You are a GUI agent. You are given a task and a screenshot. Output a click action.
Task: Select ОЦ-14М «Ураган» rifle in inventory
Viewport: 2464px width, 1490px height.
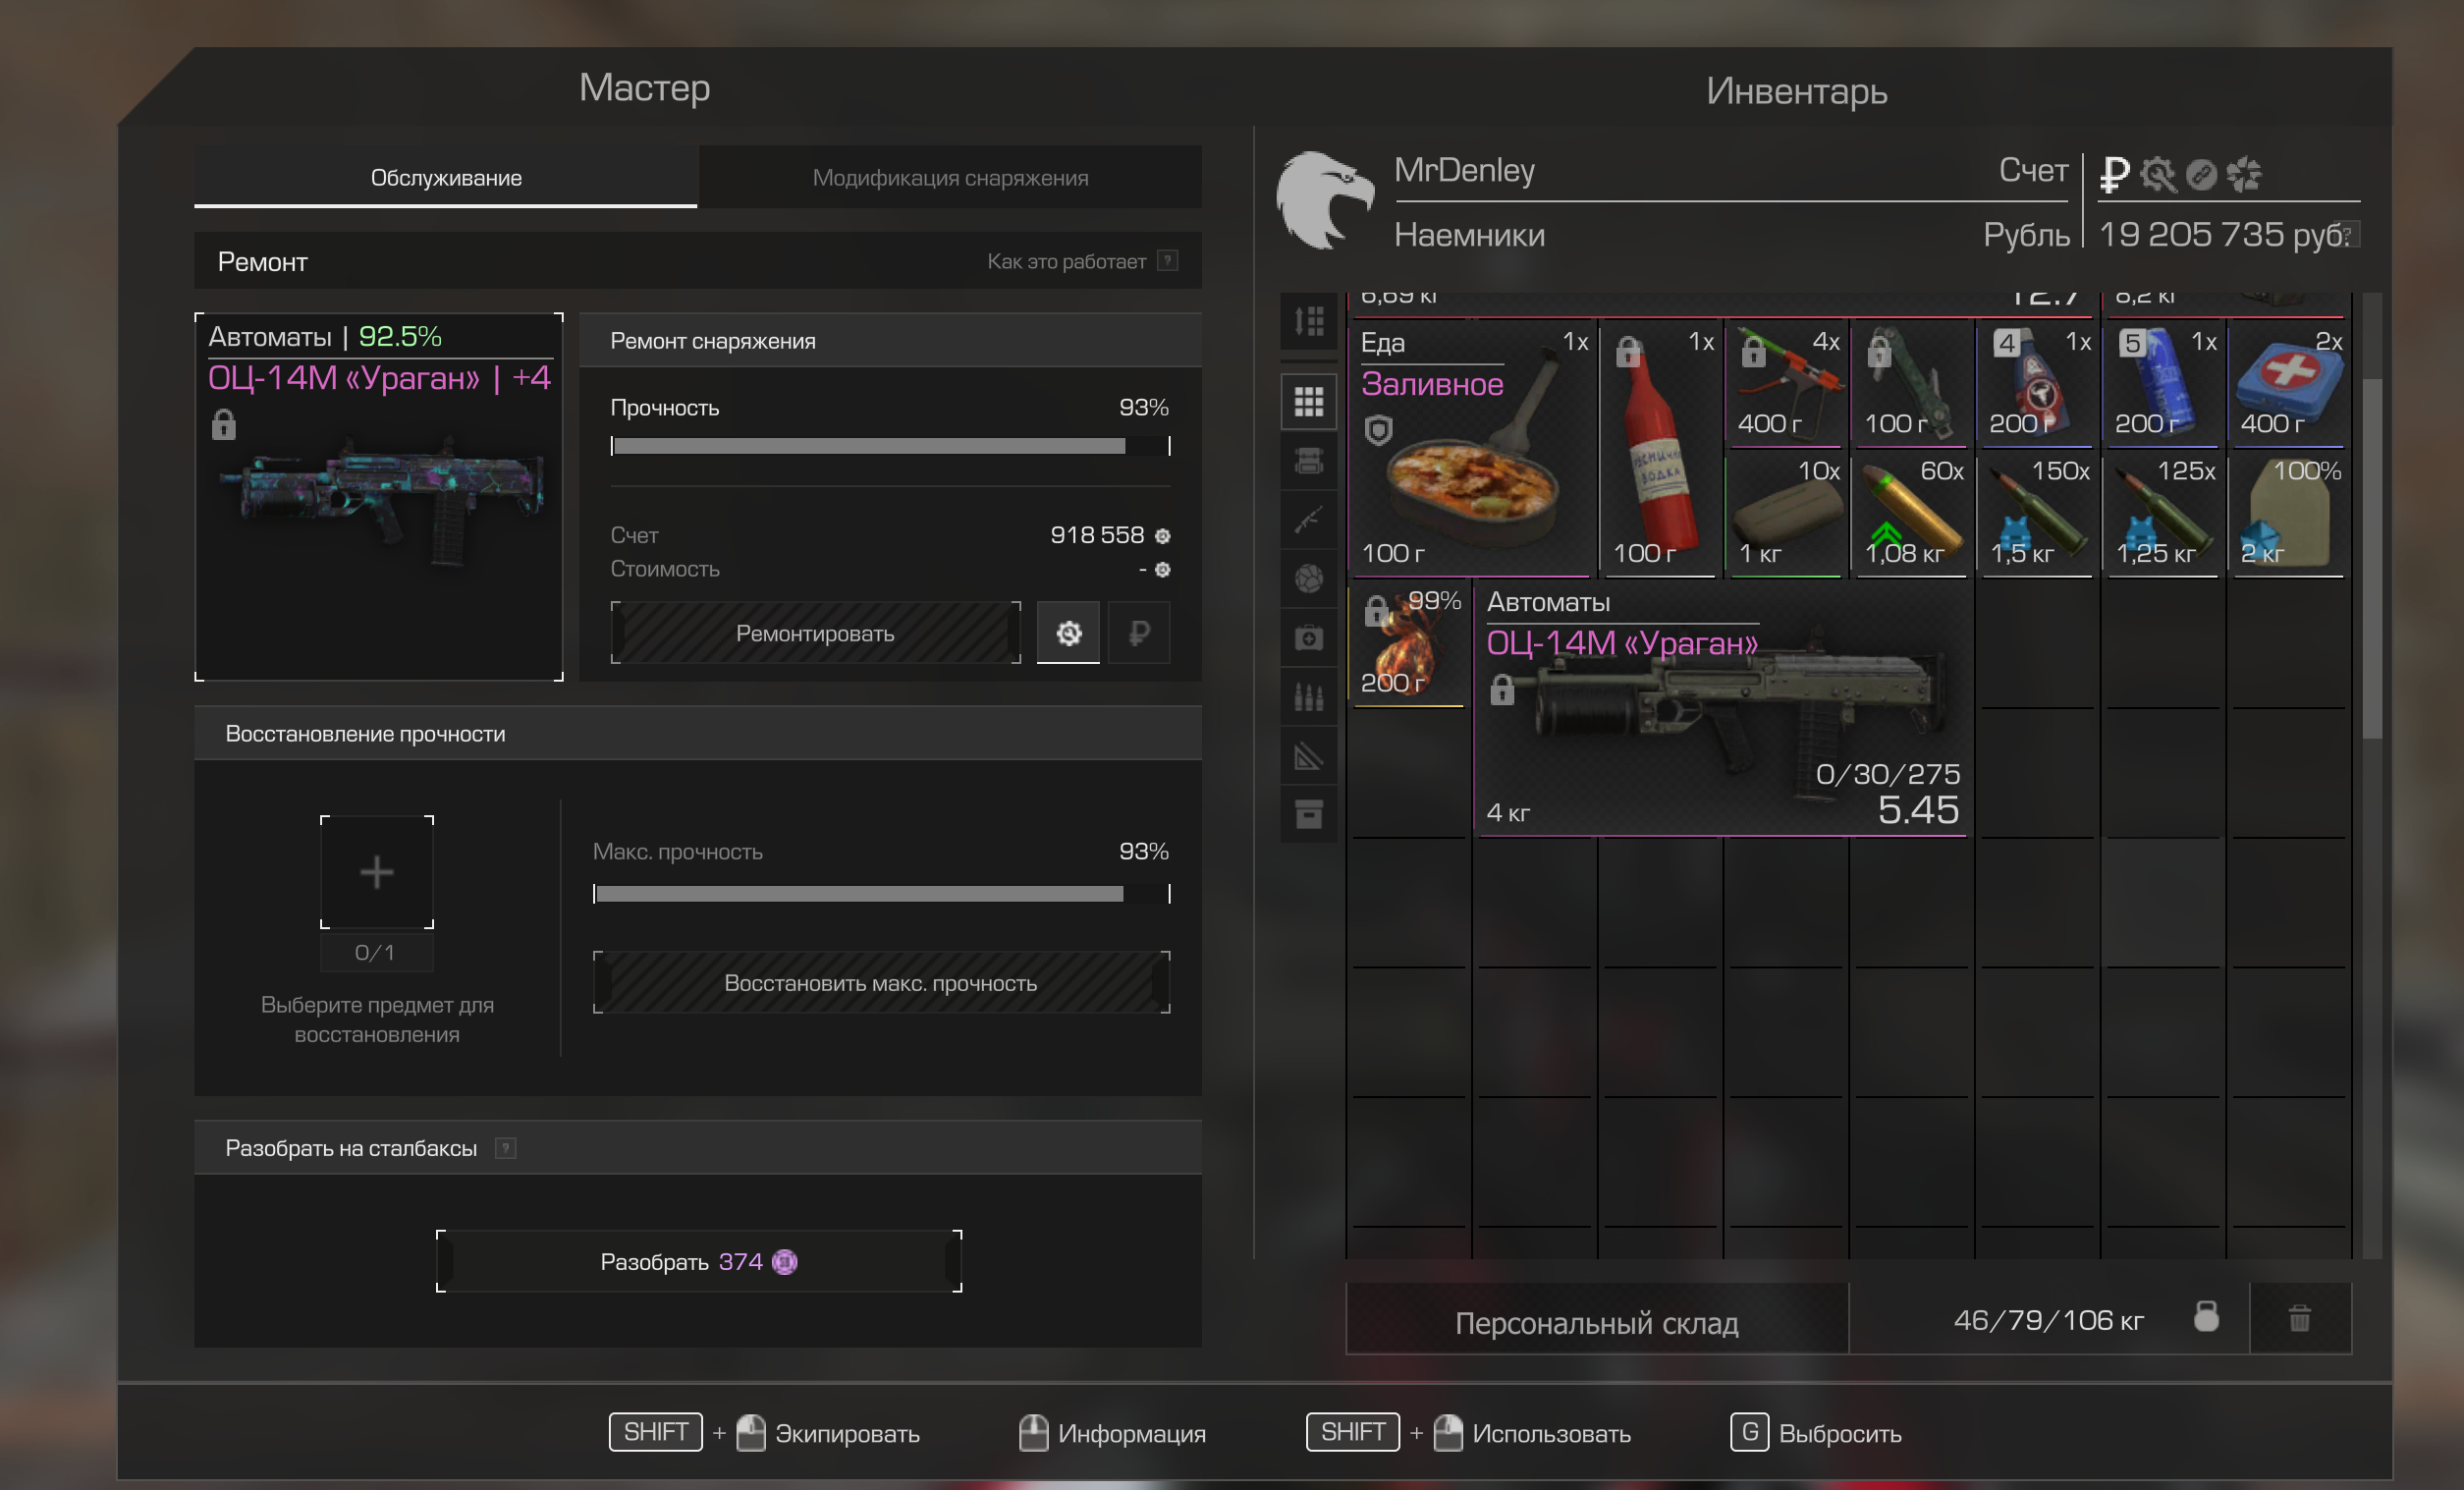1722,708
